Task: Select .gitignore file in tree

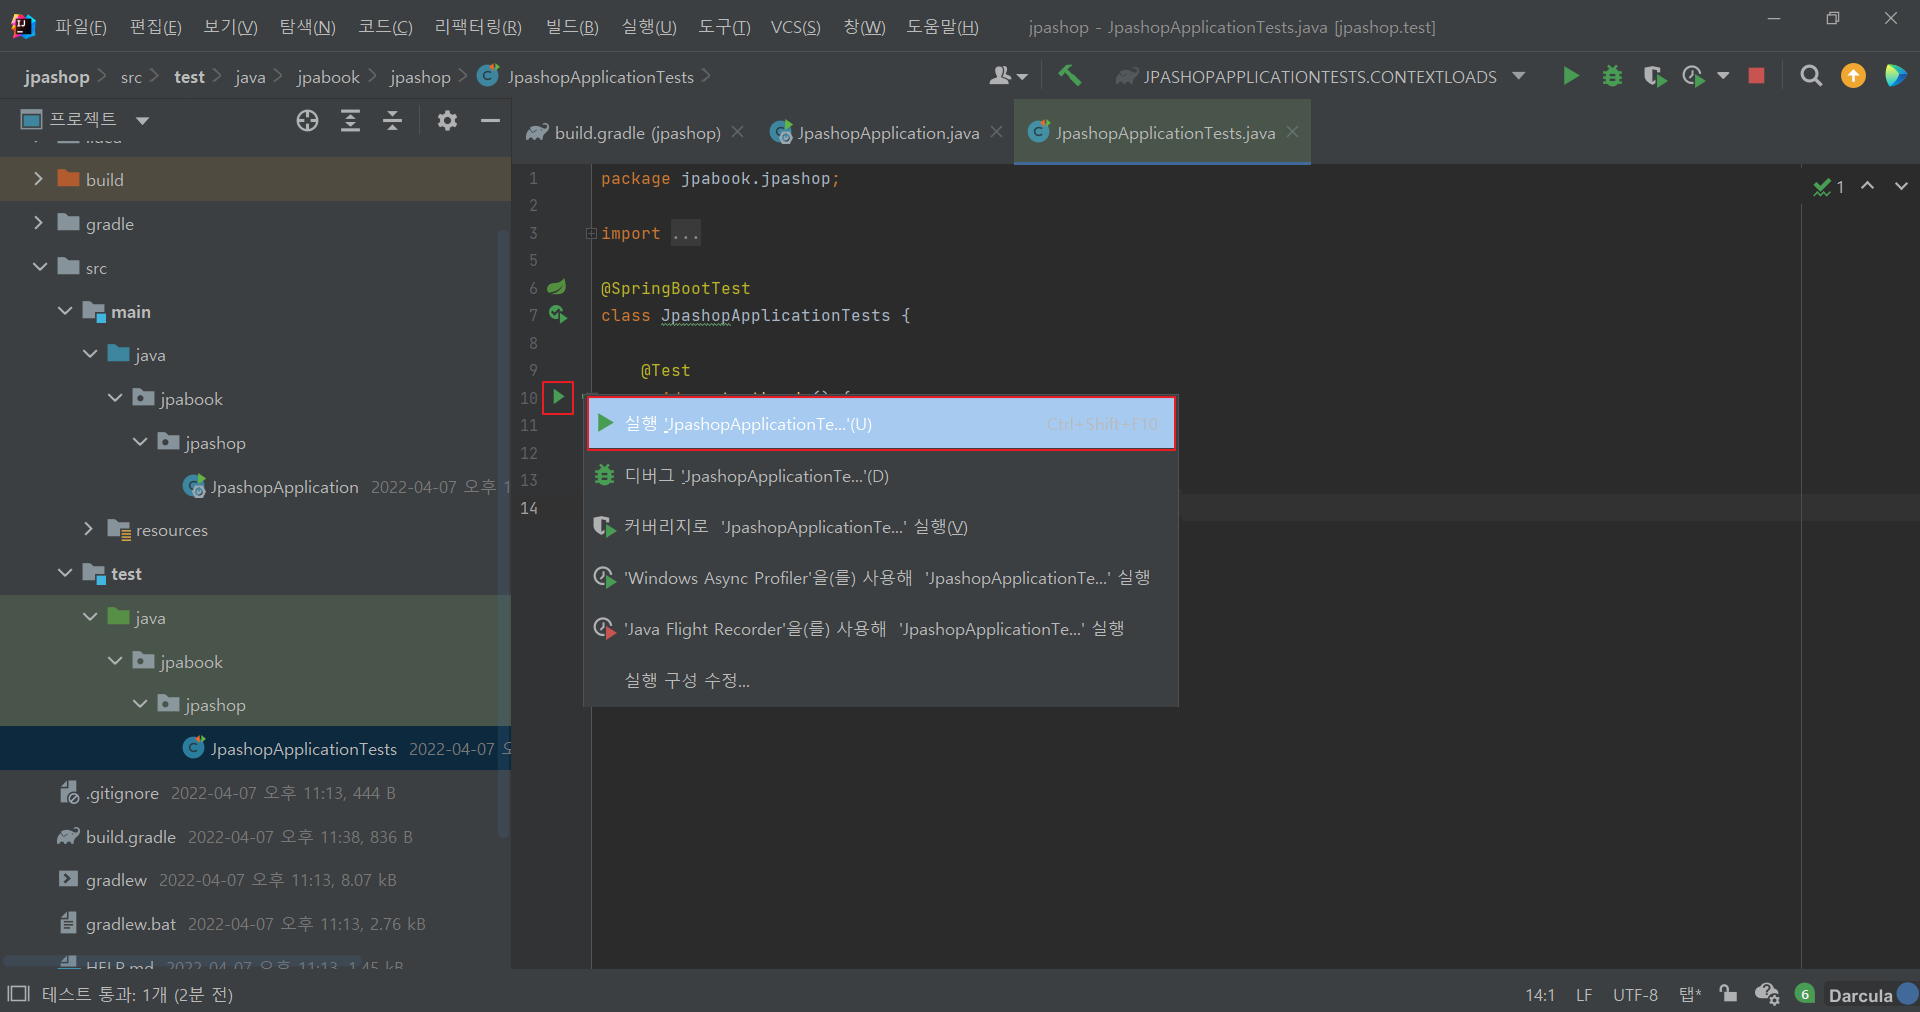Action: 122,793
